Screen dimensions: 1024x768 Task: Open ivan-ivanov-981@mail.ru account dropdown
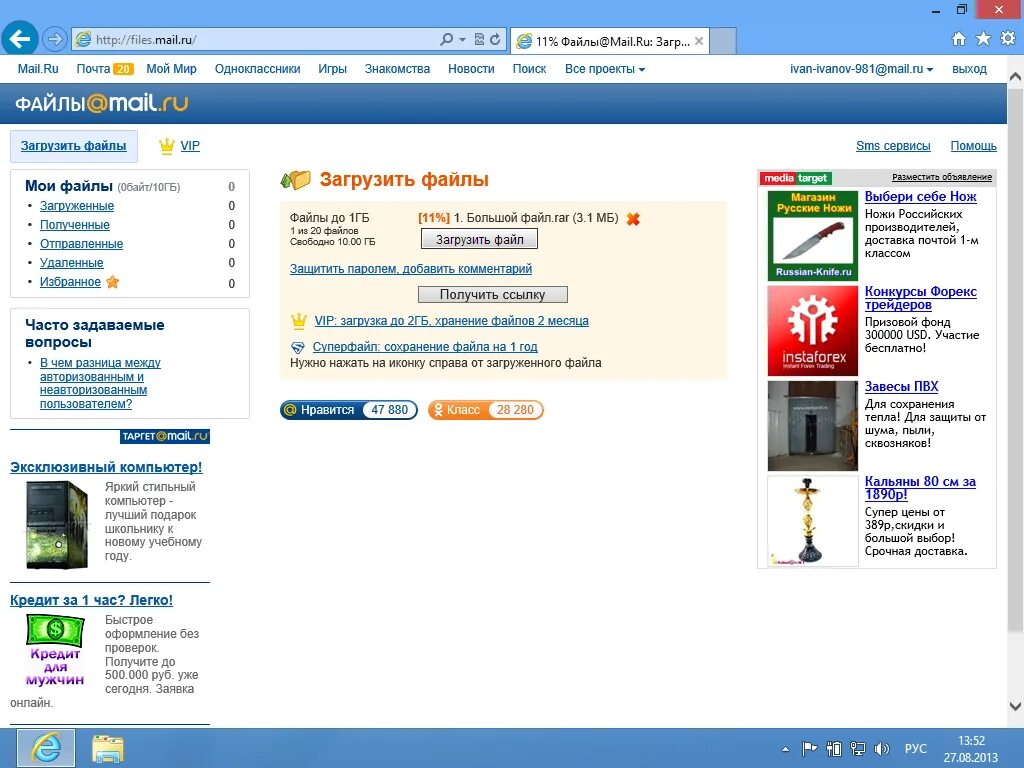[x=861, y=69]
